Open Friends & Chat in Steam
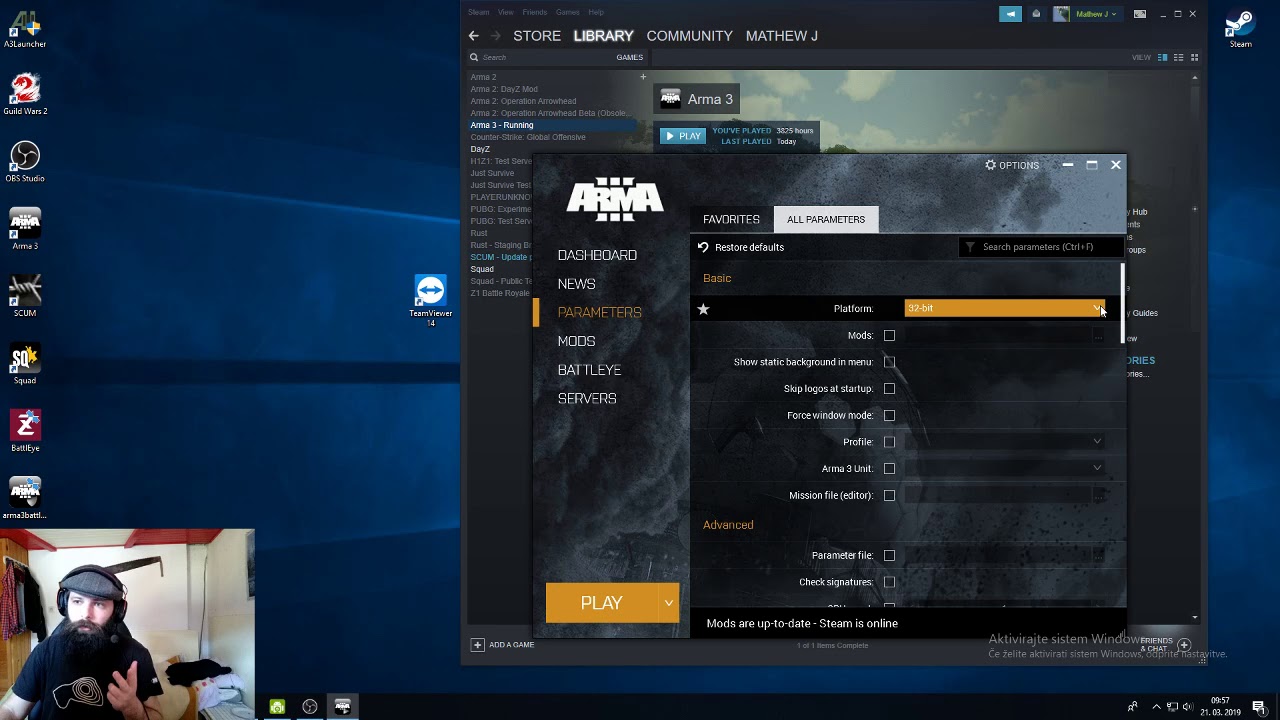This screenshot has width=1280, height=720. (1165, 644)
